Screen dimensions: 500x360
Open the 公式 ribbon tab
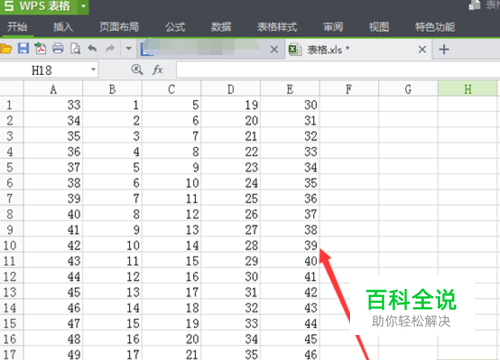coord(175,27)
